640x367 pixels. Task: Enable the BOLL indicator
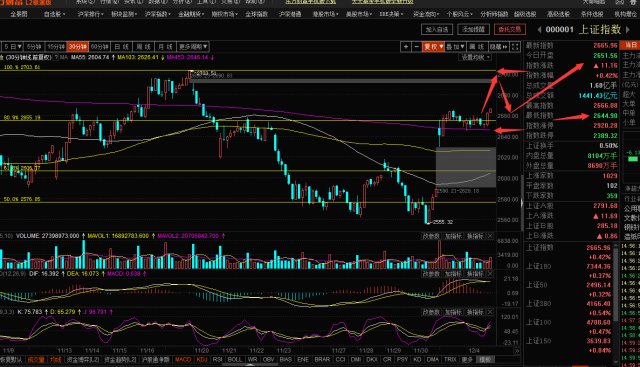click(x=235, y=360)
